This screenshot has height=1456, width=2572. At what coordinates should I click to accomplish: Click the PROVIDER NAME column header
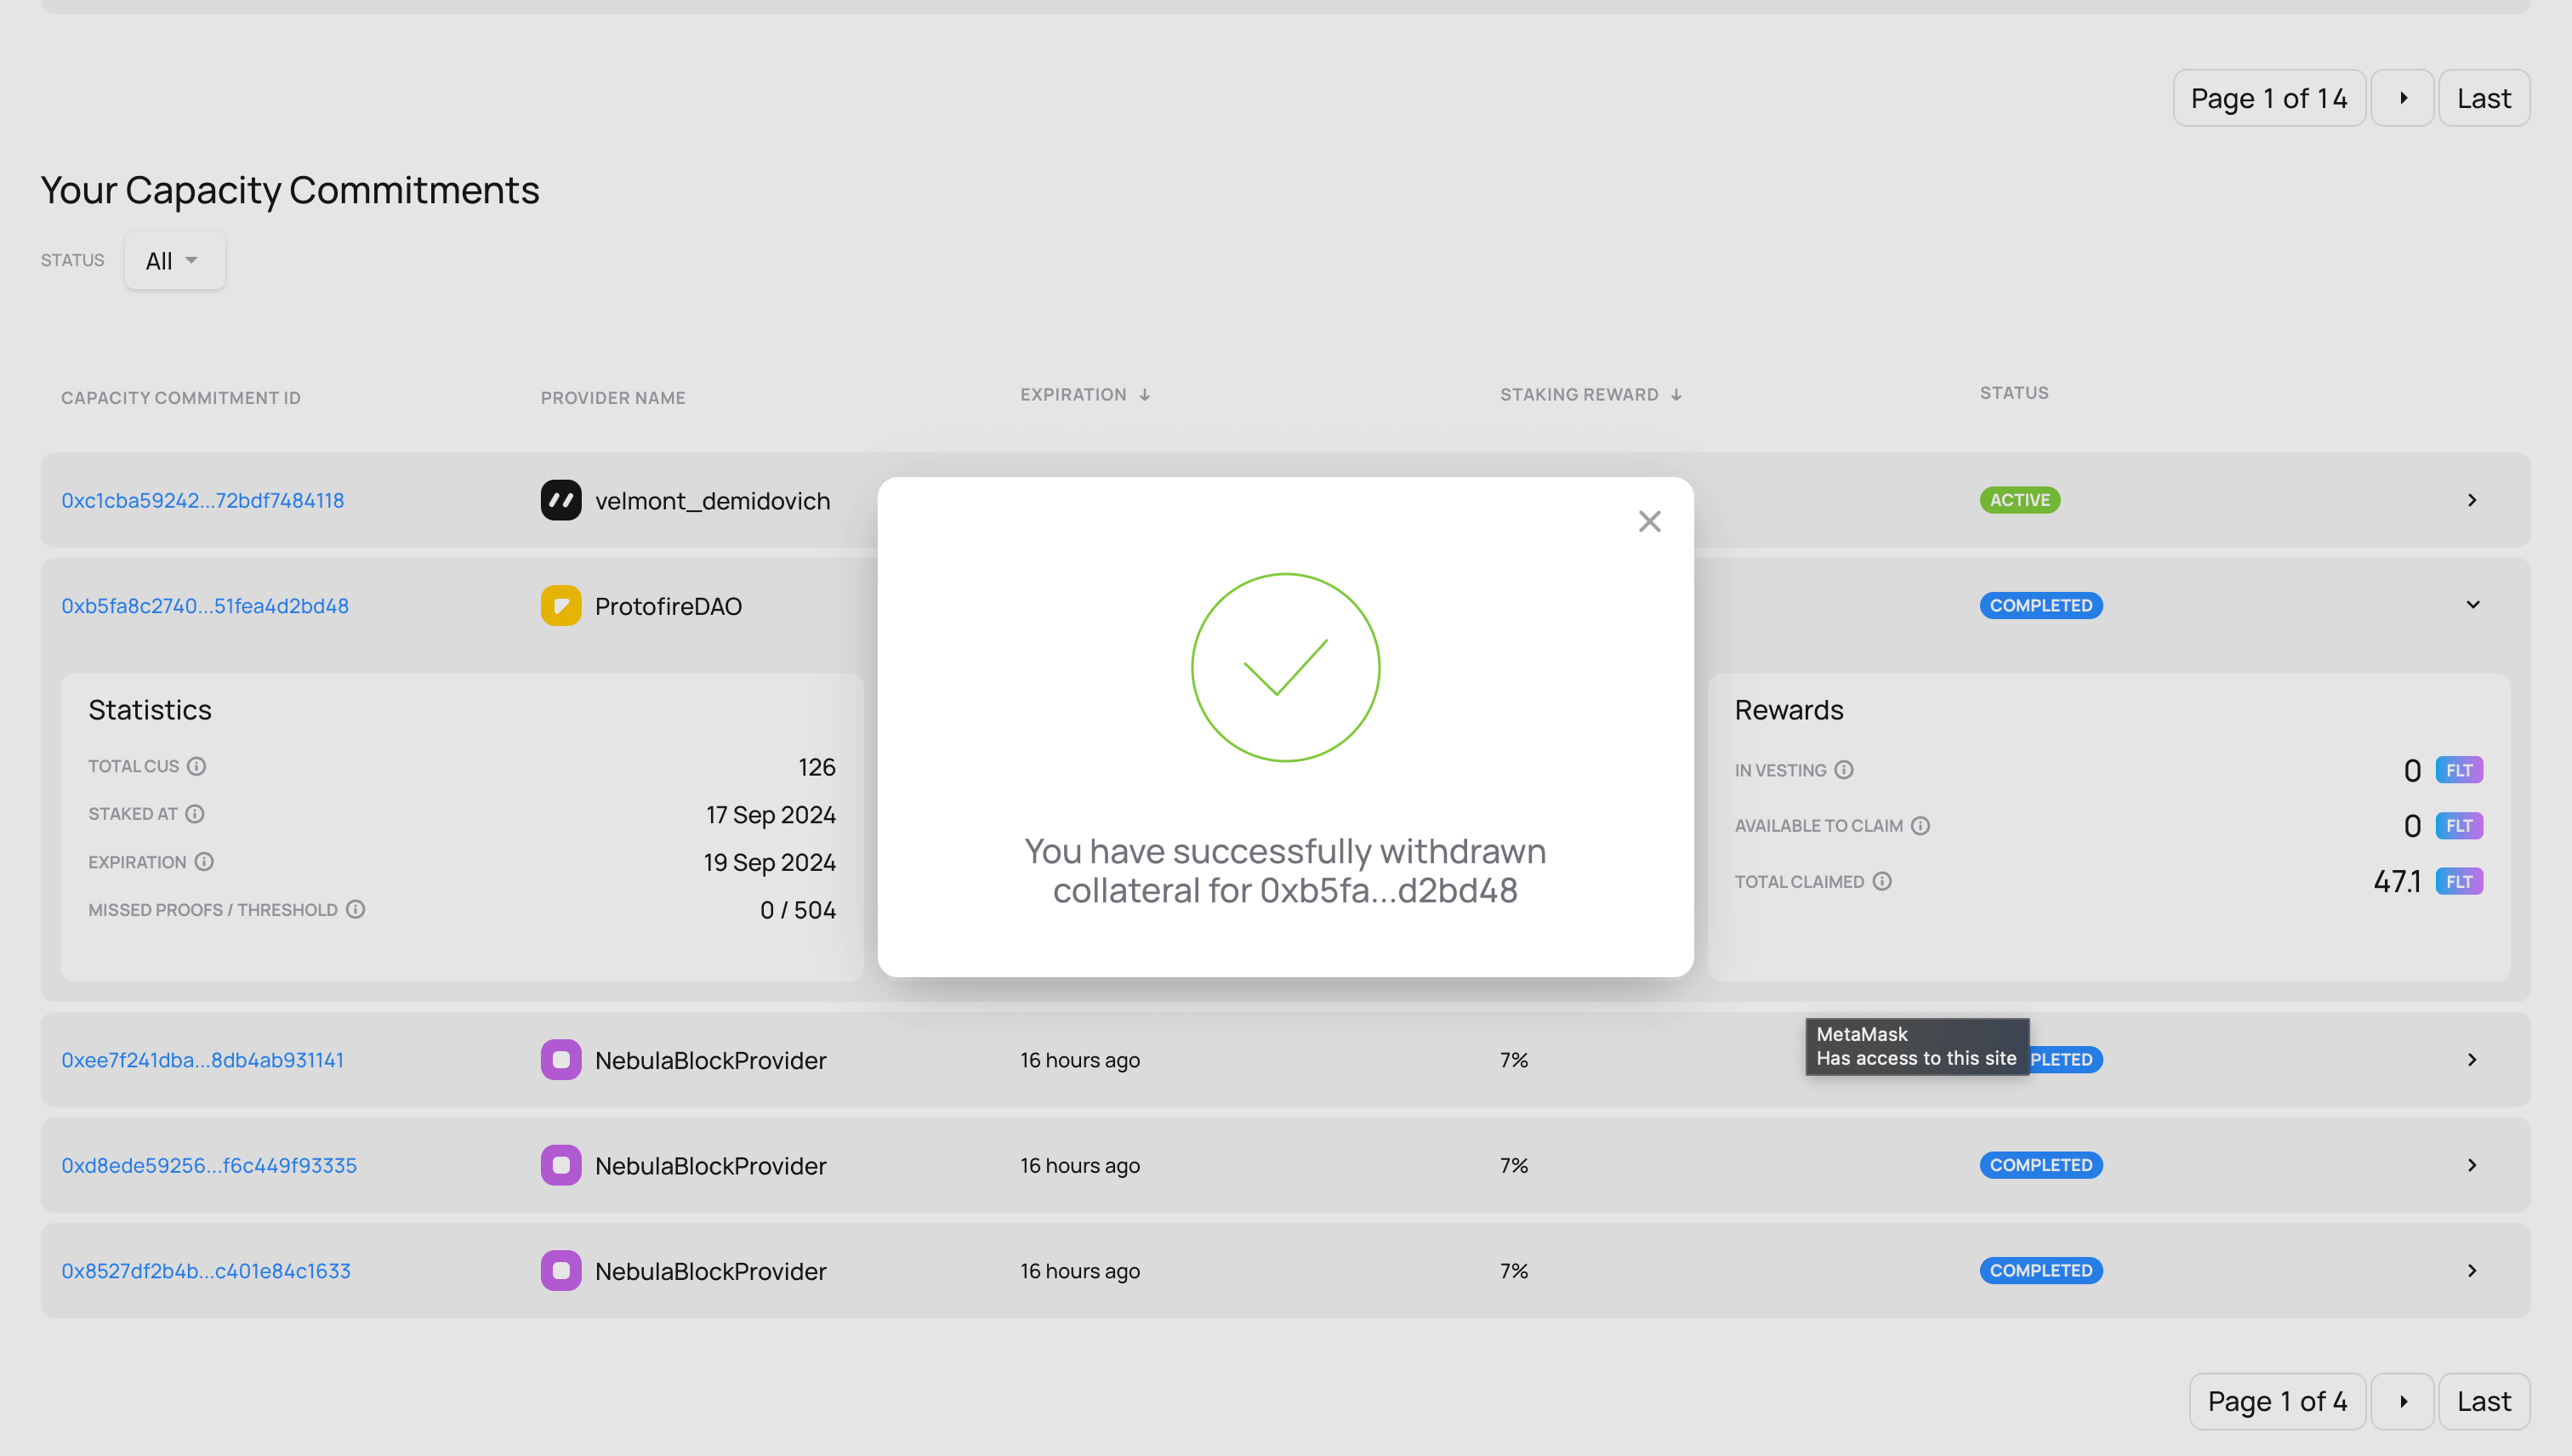(x=612, y=397)
